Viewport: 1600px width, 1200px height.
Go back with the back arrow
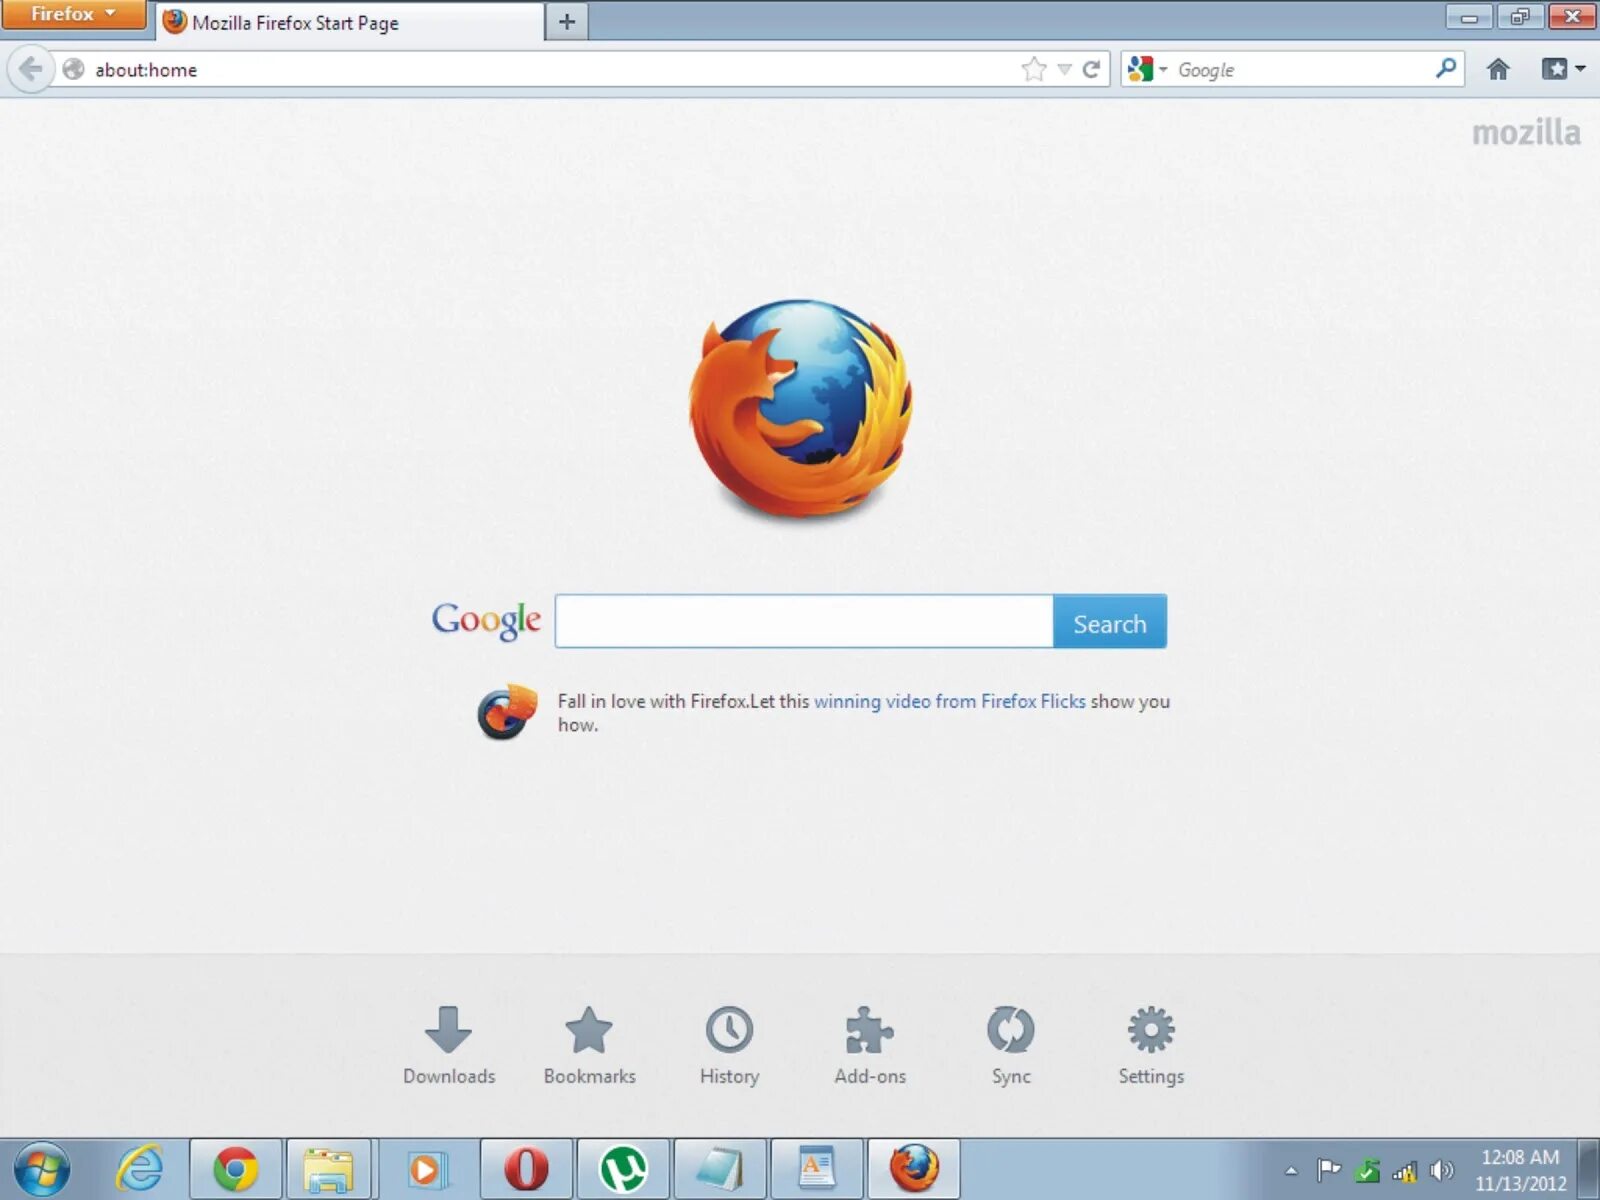(30, 69)
